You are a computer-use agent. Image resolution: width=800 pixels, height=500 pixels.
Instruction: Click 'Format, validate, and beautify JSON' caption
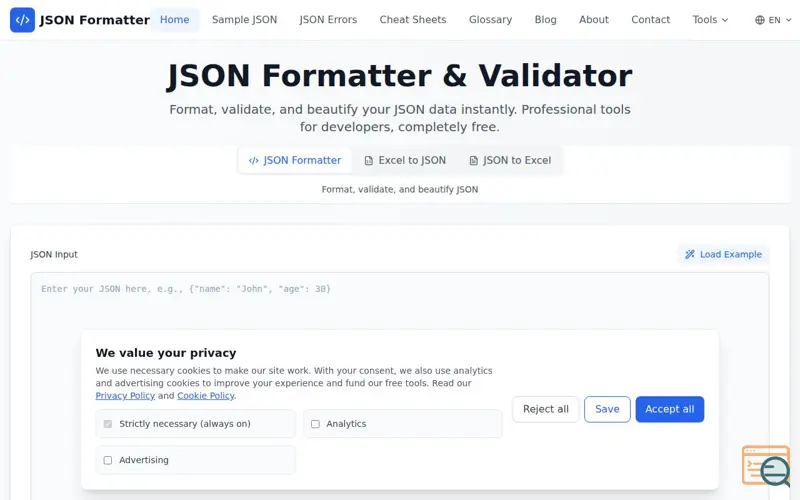(x=400, y=189)
